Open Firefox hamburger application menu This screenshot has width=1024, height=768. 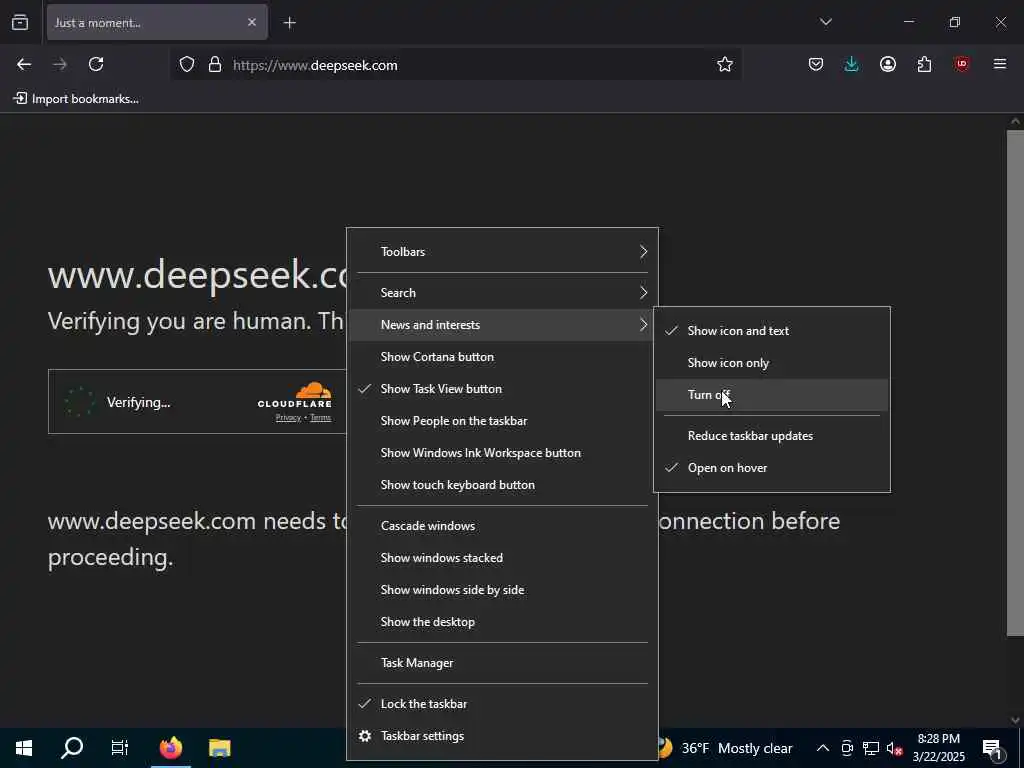[x=1000, y=64]
